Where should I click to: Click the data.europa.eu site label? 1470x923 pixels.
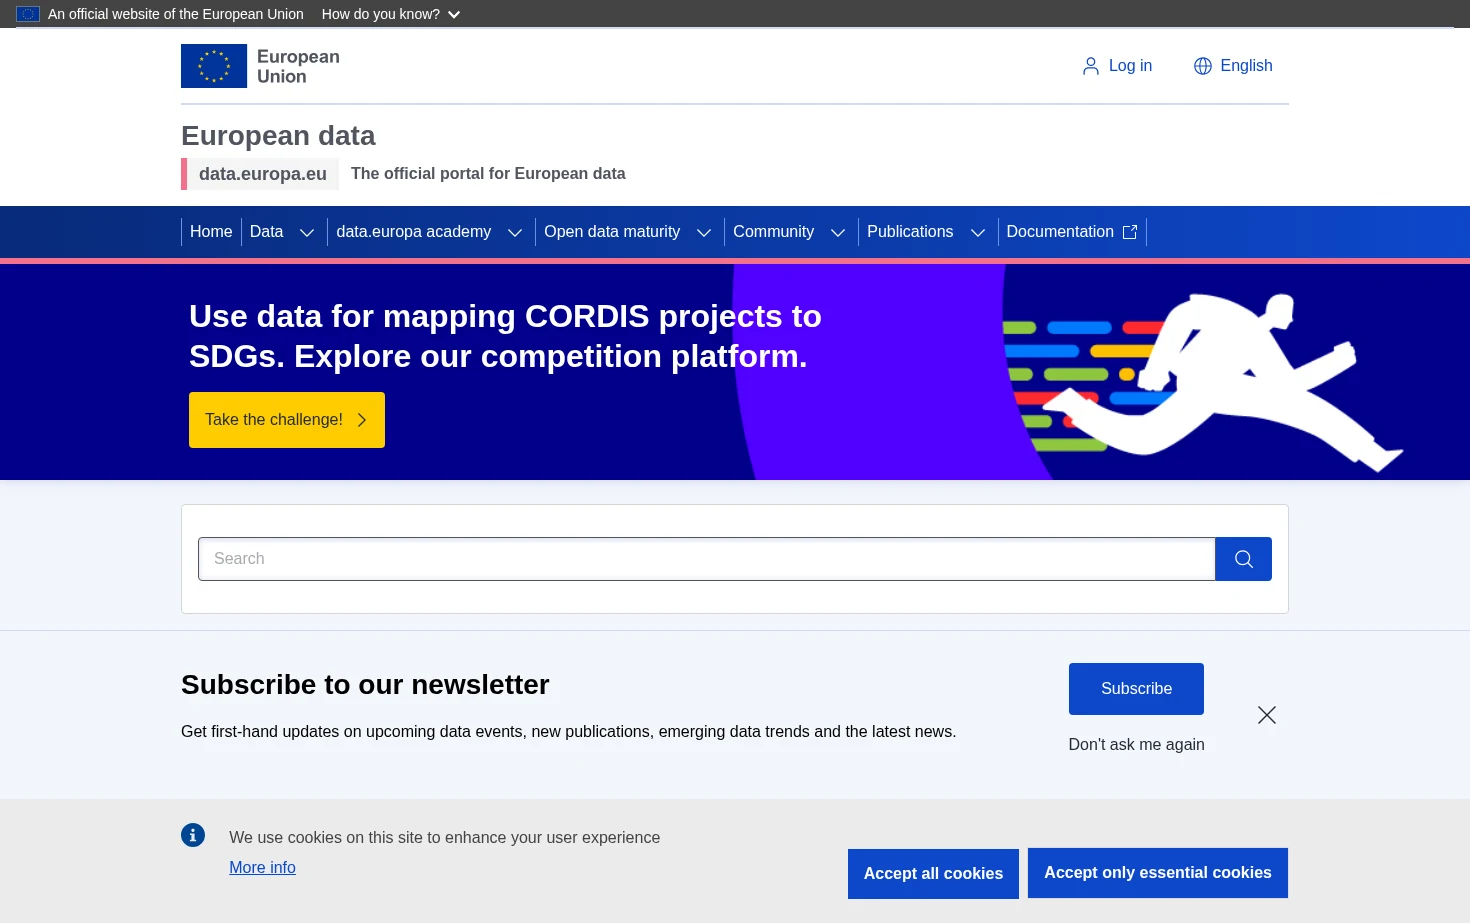tap(263, 174)
